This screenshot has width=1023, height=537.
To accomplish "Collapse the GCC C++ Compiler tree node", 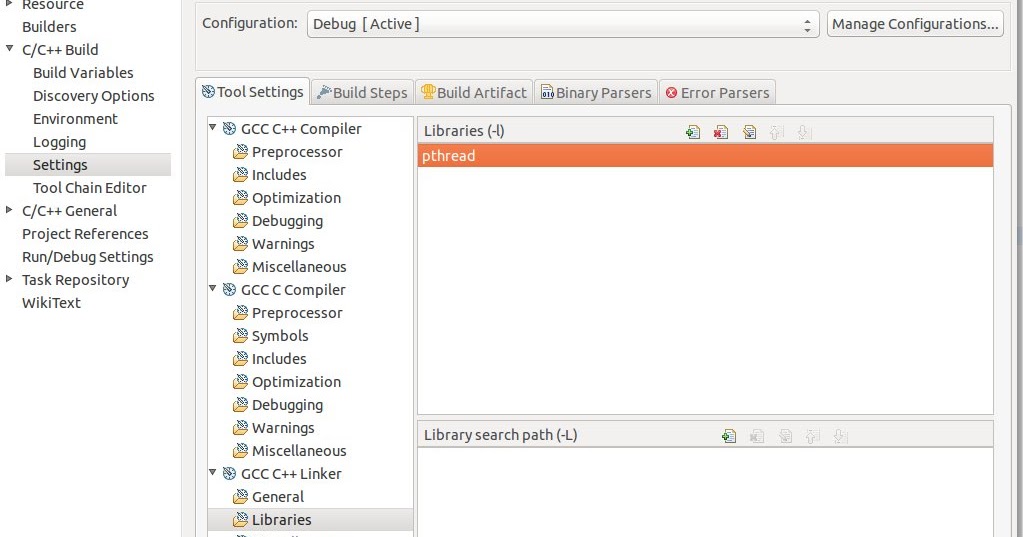I will pyautogui.click(x=213, y=128).
